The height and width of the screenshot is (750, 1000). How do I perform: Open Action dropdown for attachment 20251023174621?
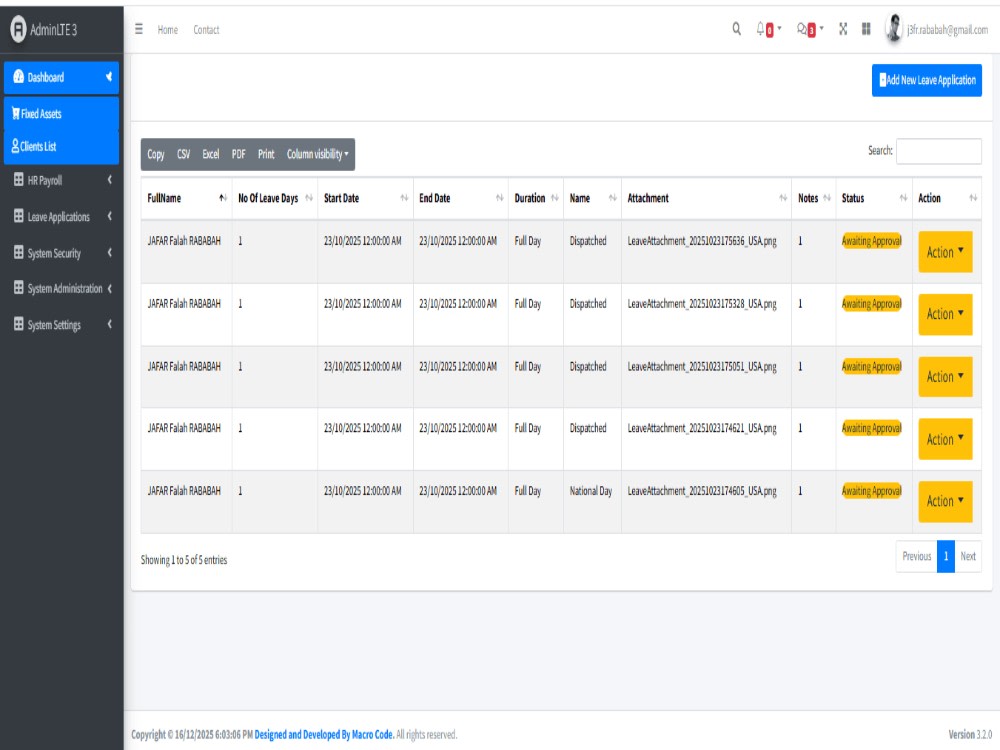(945, 439)
